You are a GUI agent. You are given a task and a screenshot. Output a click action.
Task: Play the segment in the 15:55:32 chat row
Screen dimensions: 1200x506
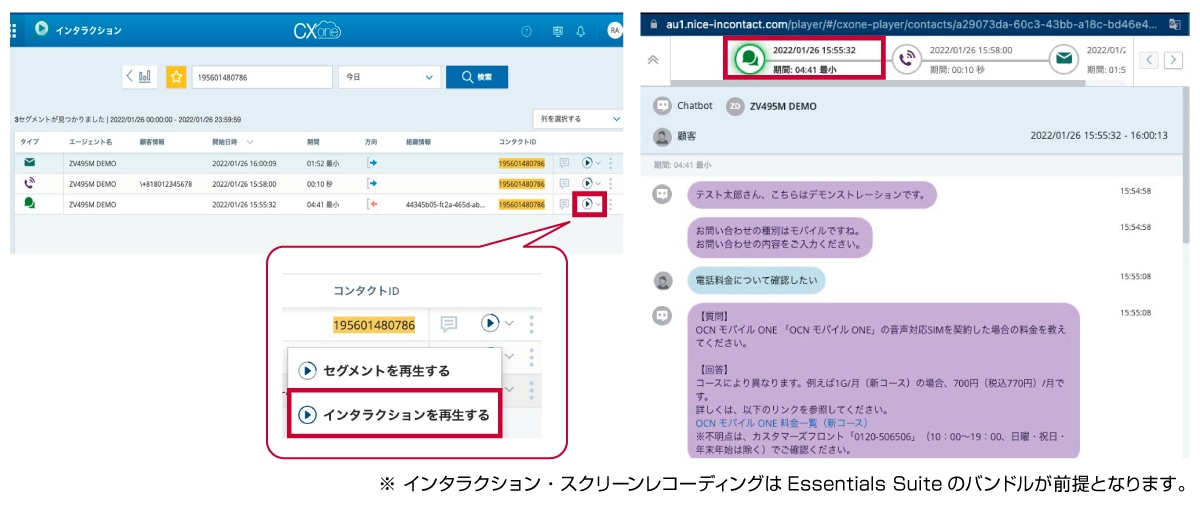[x=586, y=204]
